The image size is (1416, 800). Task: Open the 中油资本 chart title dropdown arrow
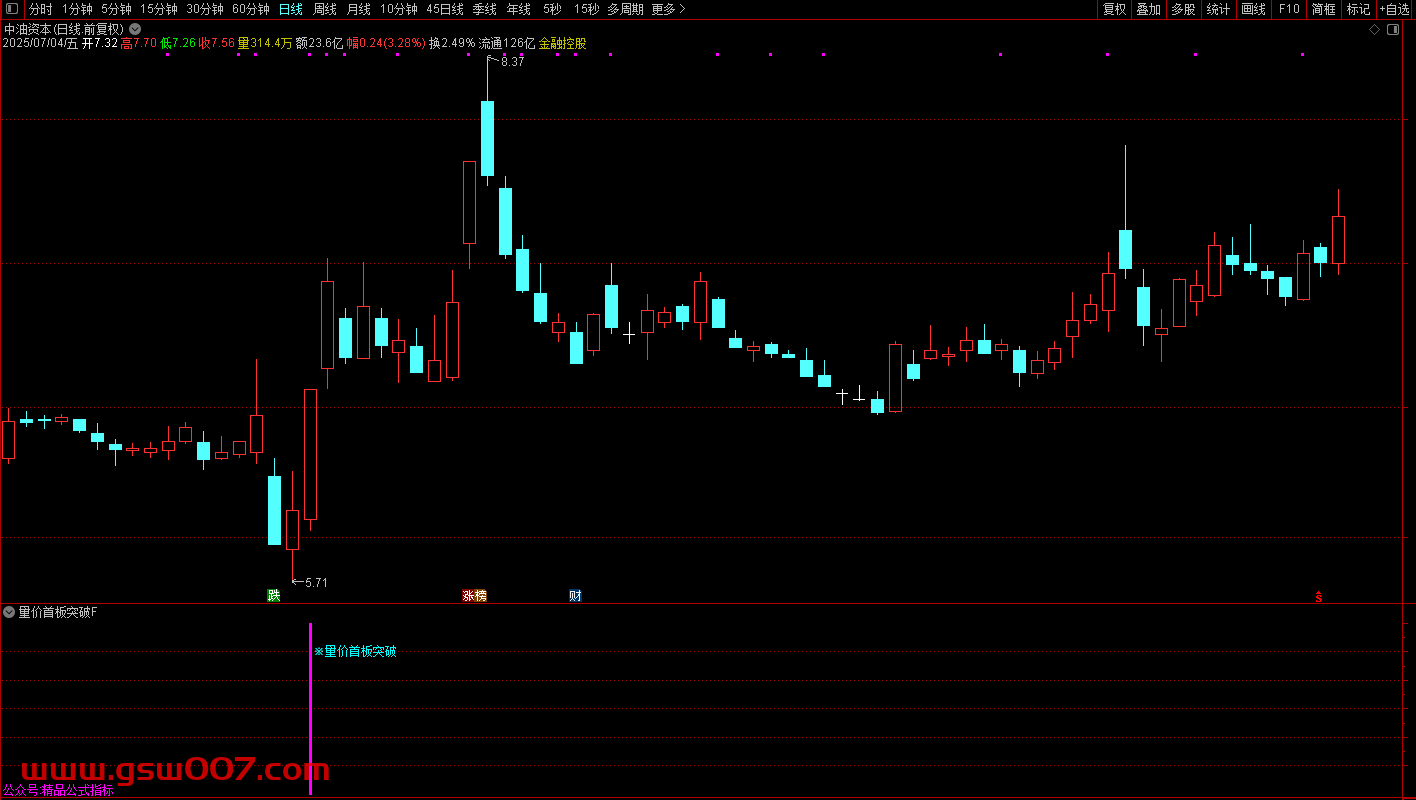pyautogui.click(x=135, y=29)
